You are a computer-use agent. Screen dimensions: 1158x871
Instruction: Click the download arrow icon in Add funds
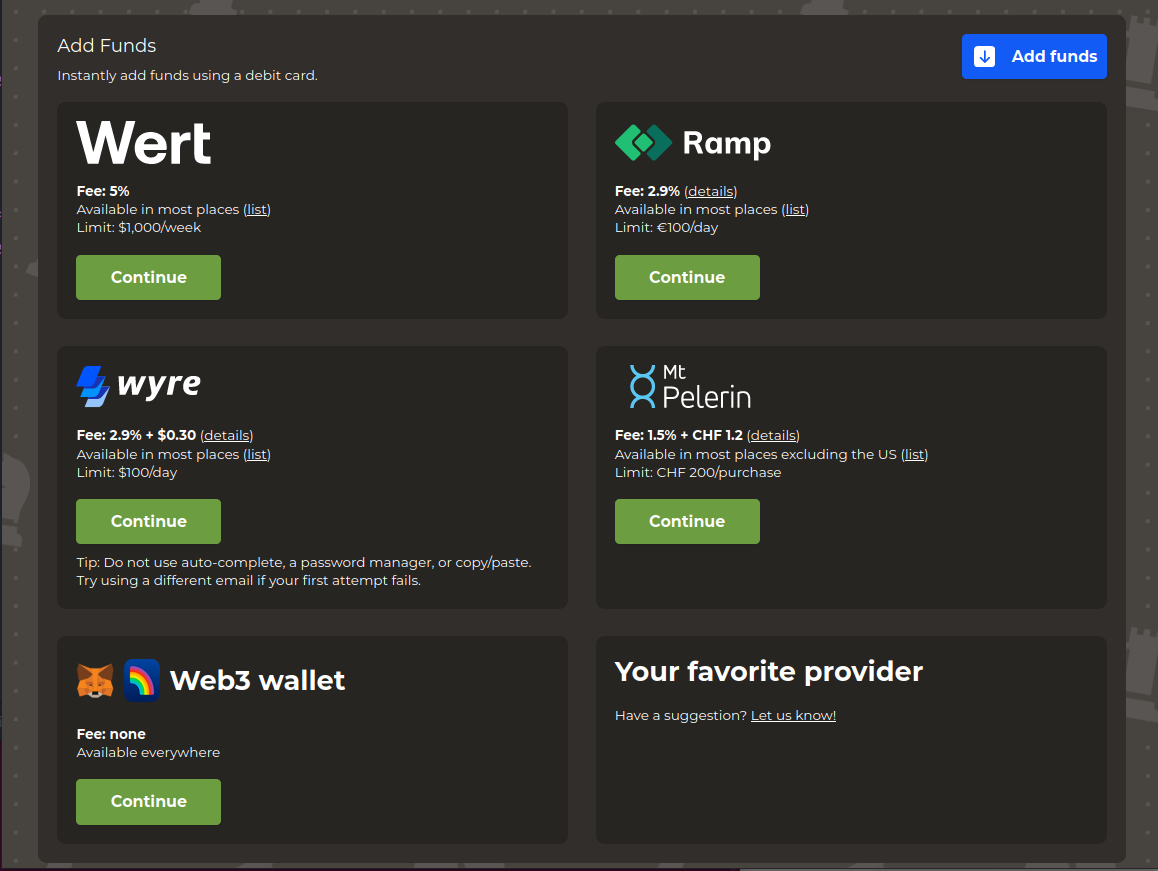click(x=984, y=56)
